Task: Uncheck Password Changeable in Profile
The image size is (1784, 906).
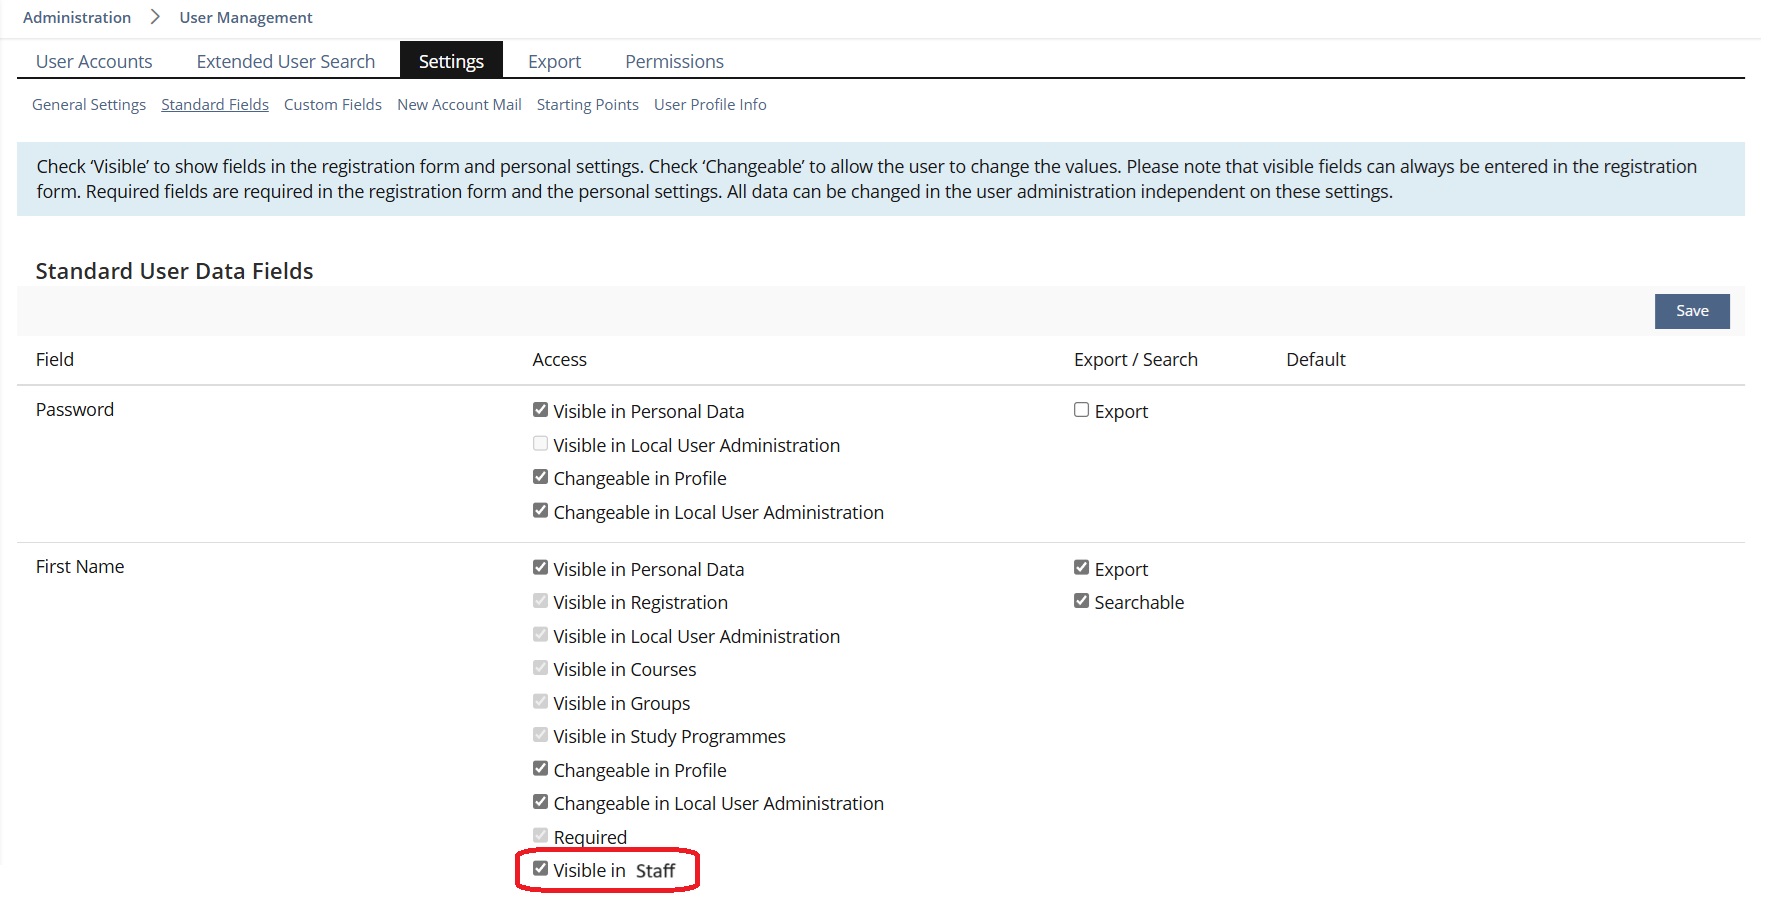Action: [x=541, y=477]
